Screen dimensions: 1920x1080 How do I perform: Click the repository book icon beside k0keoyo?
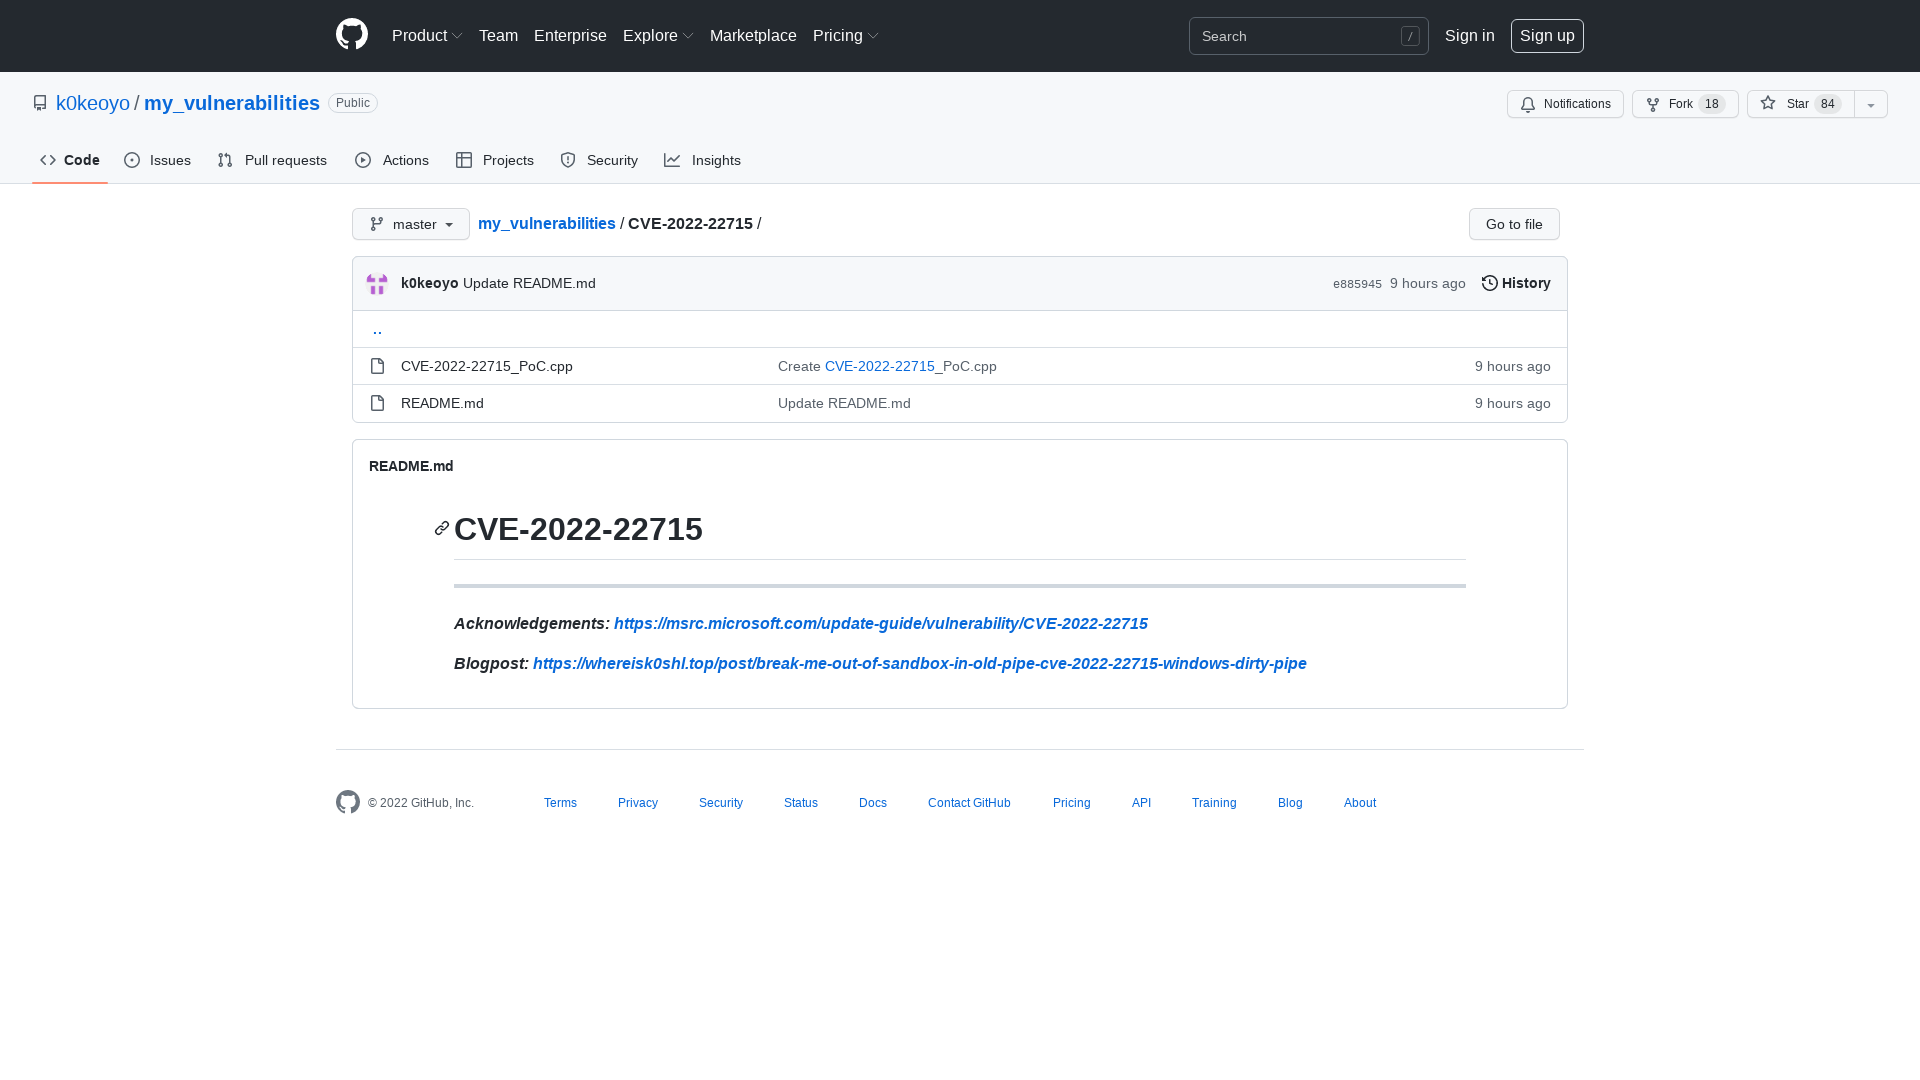click(40, 103)
